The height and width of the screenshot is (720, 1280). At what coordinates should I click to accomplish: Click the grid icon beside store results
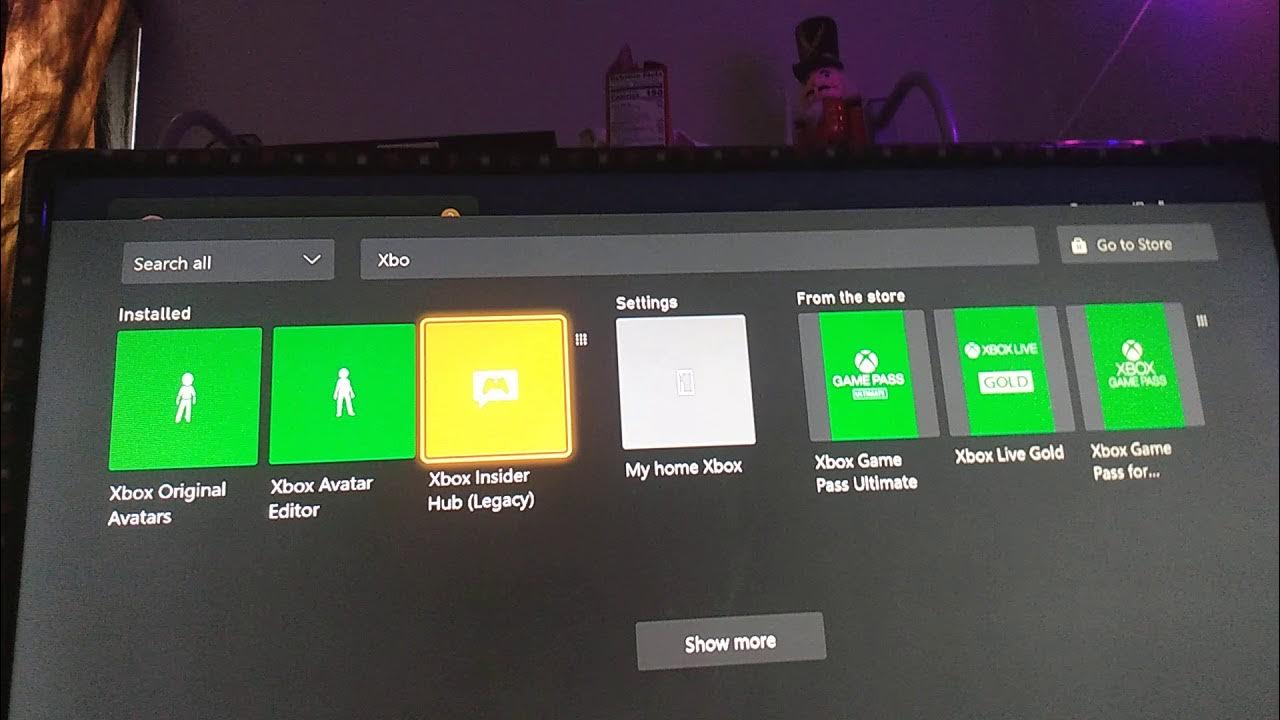point(1202,321)
